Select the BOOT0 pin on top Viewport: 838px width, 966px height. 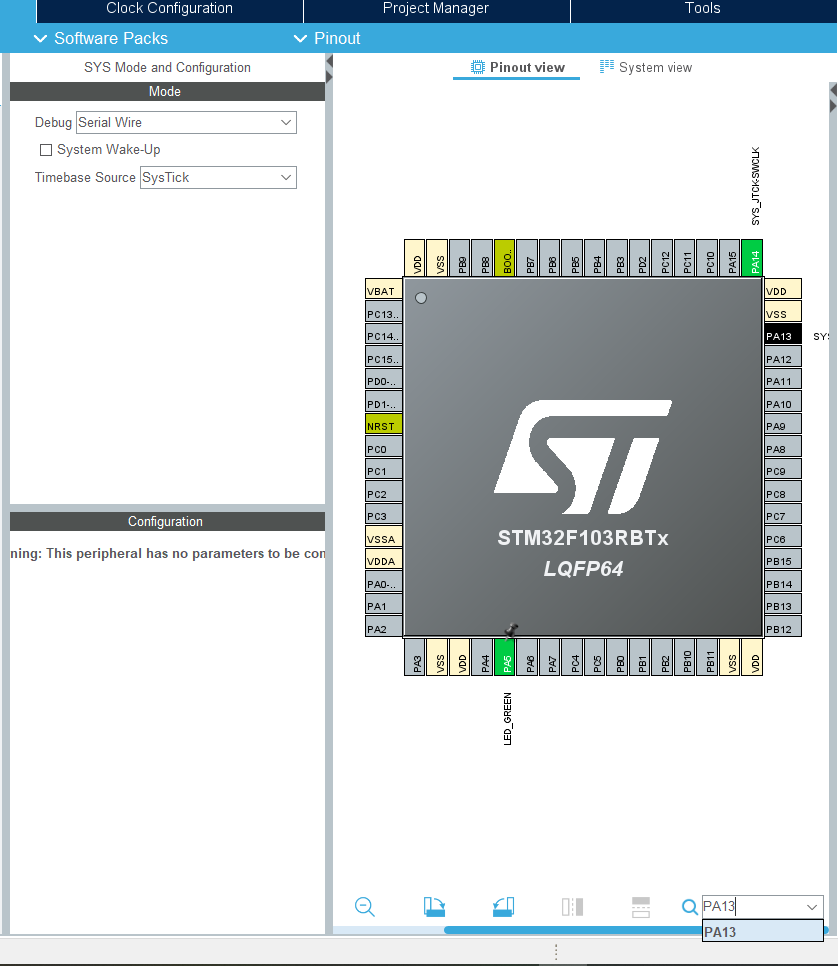pyautogui.click(x=505, y=258)
